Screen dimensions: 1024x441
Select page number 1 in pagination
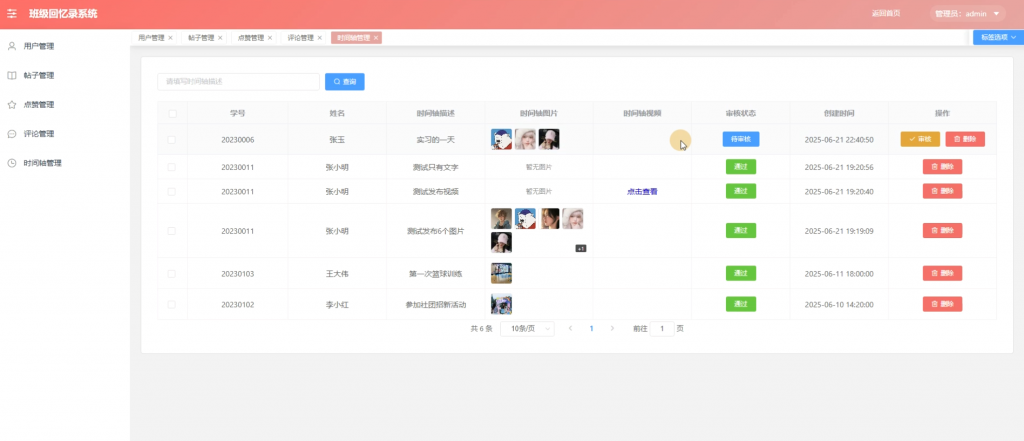(591, 329)
